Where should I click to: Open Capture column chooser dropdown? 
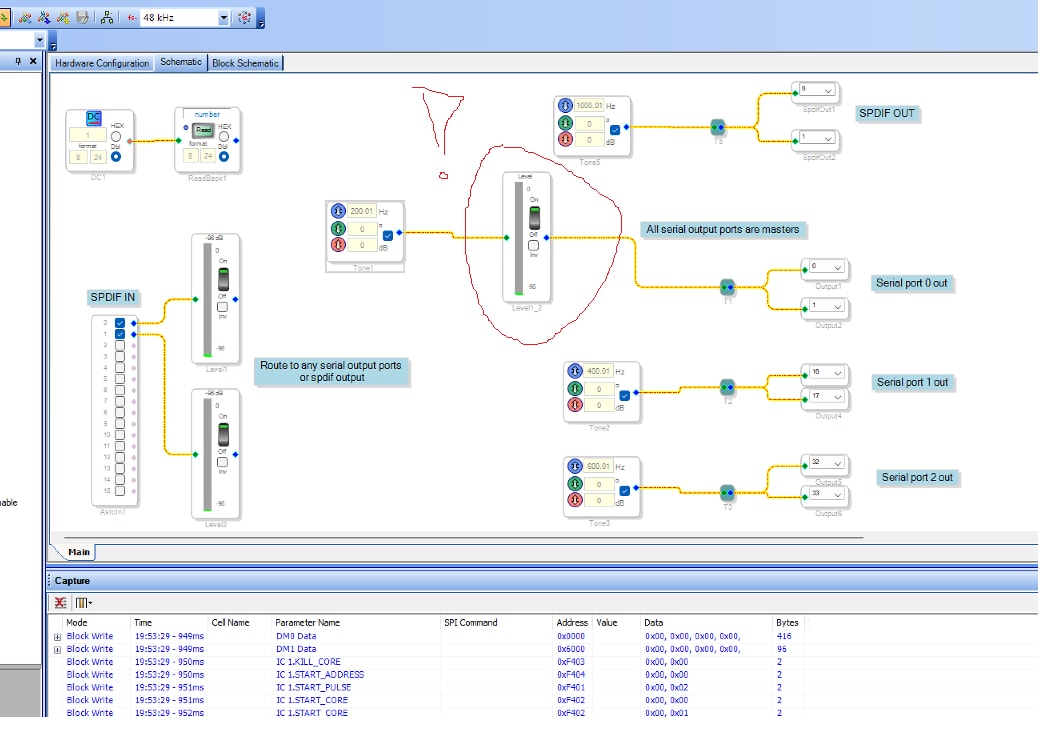(x=84, y=603)
